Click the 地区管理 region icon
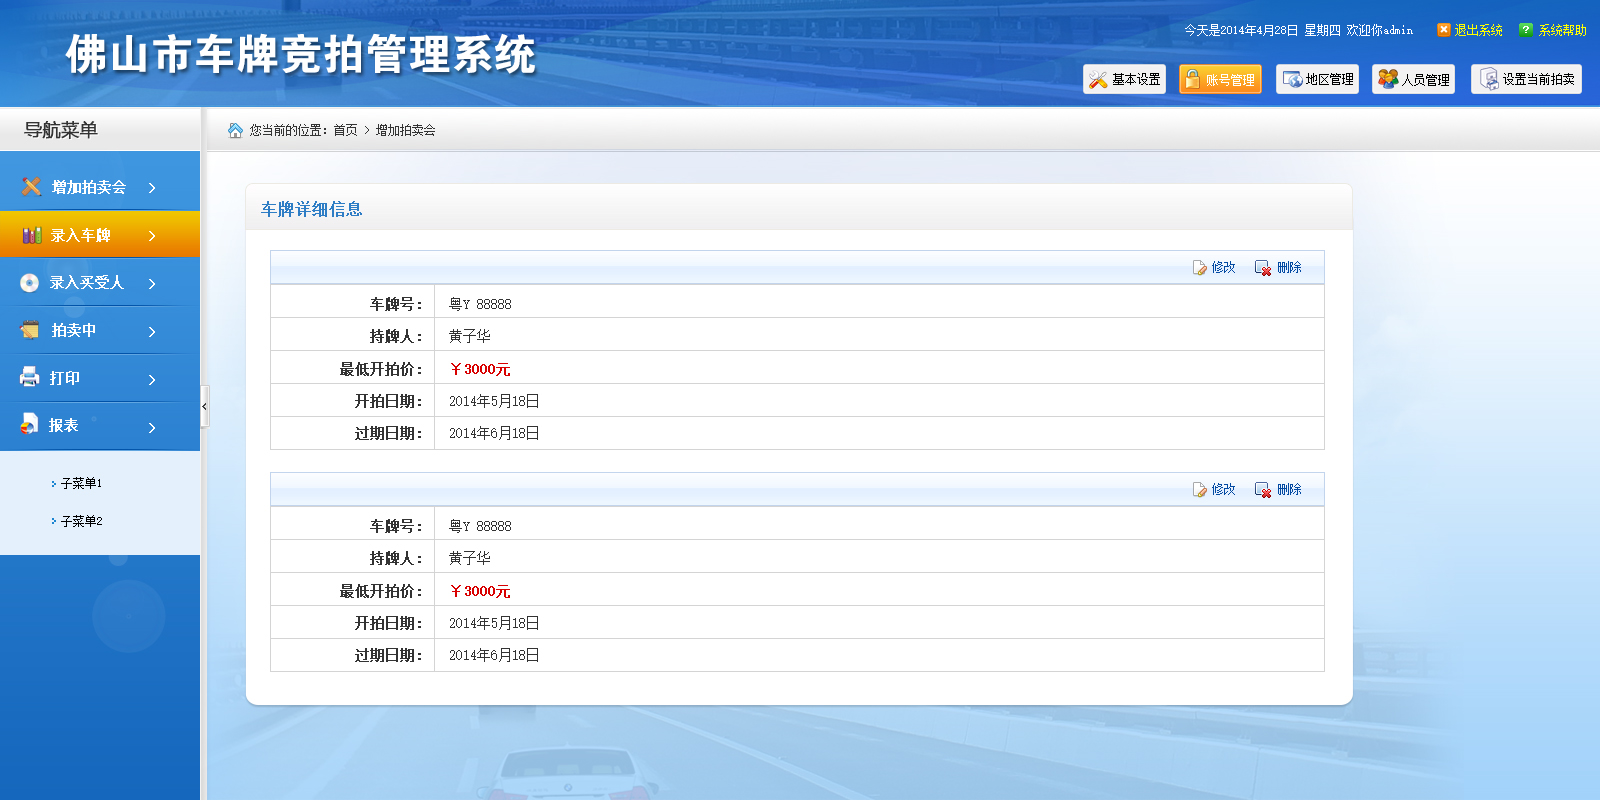Image resolution: width=1600 pixels, height=800 pixels. point(1293,80)
